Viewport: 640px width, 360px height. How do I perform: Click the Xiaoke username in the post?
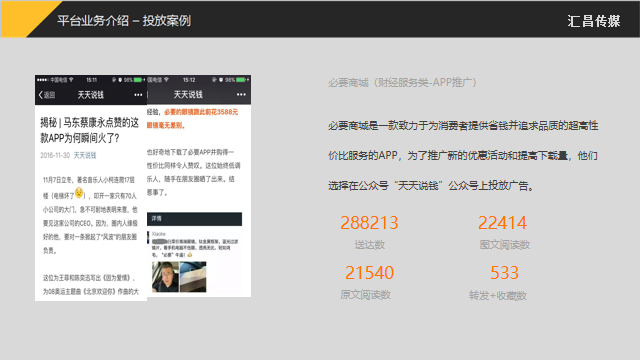159,234
